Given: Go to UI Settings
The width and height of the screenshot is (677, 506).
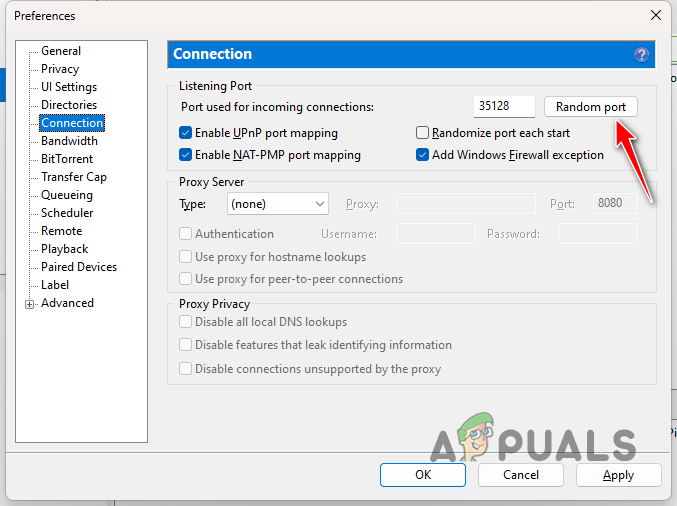Looking at the screenshot, I should click(69, 87).
